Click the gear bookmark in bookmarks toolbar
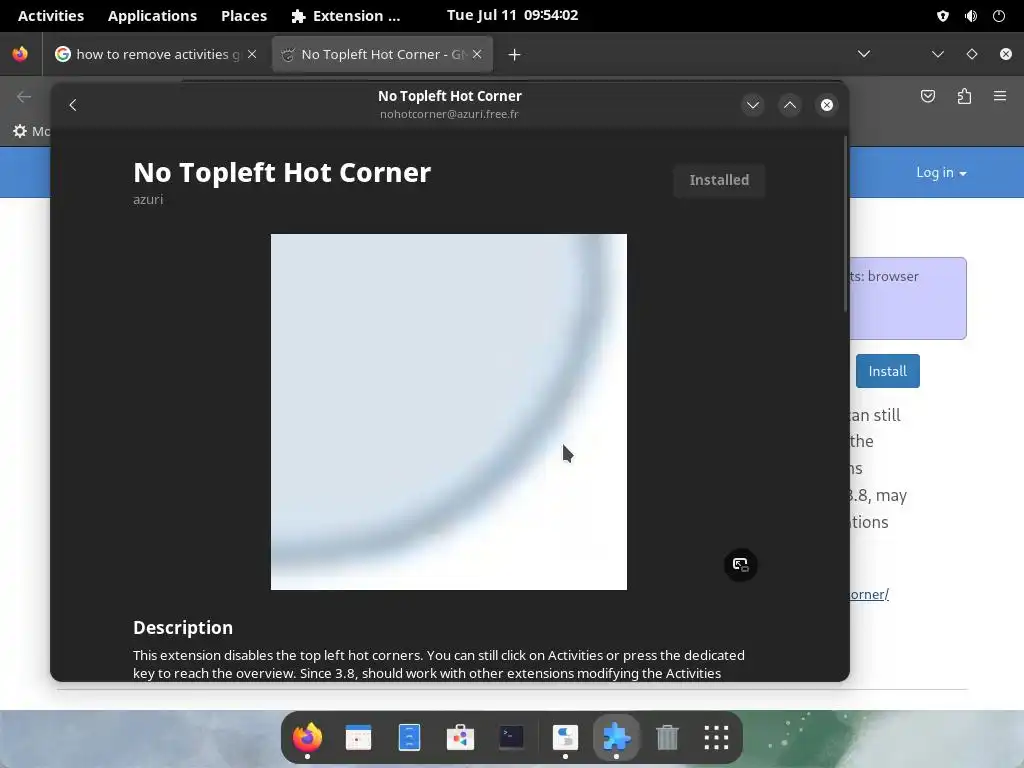This screenshot has height=768, width=1024. tap(20, 131)
